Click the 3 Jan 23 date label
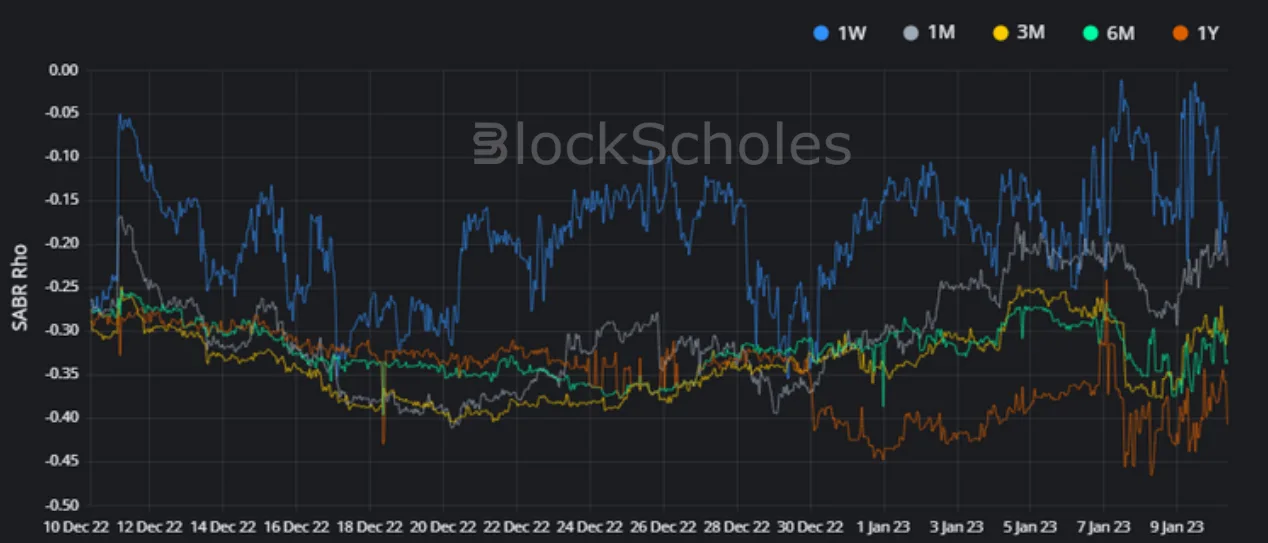The height and width of the screenshot is (543, 1268). tap(956, 526)
